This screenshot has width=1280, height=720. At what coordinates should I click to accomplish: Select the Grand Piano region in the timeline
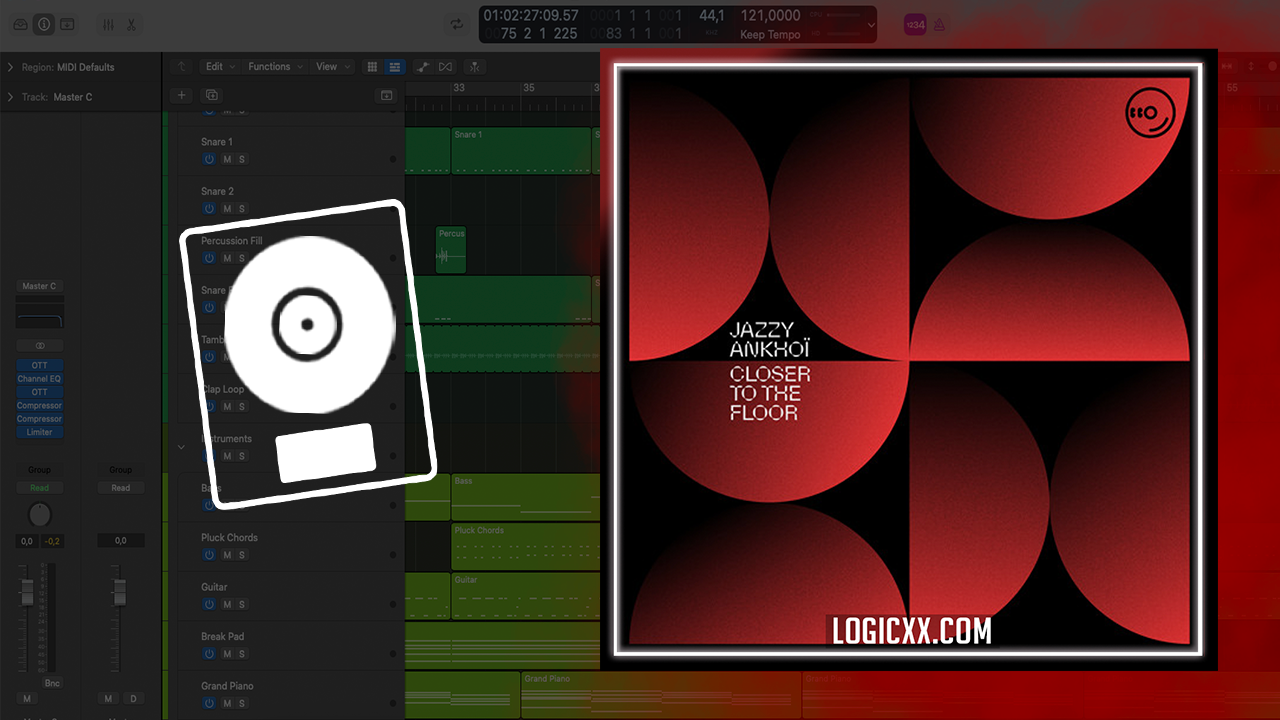[660, 694]
